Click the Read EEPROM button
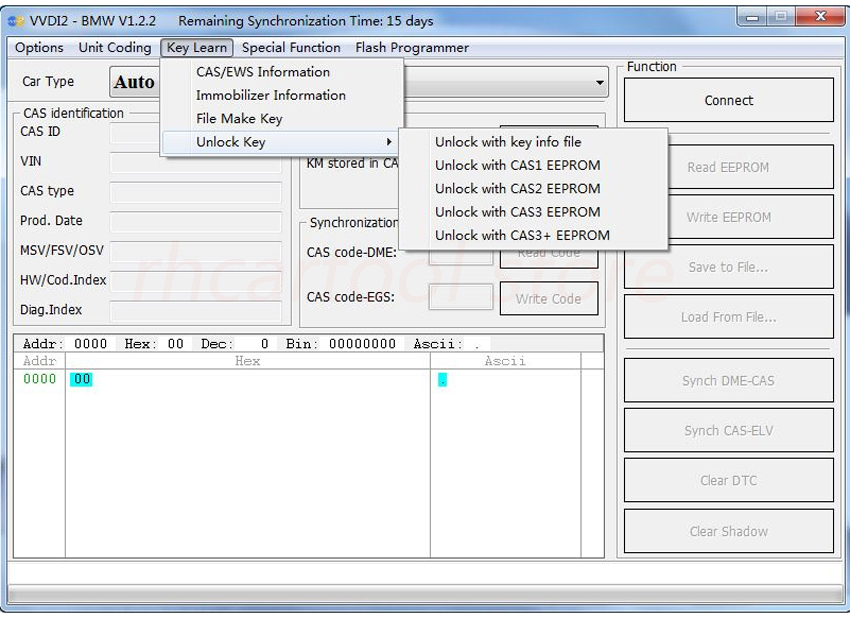Viewport: 850px width, 618px height. coord(751,168)
